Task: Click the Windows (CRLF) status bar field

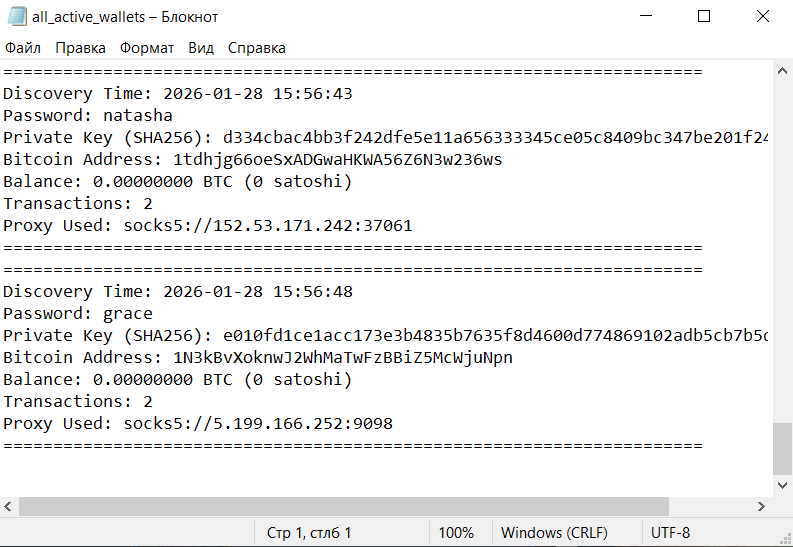Action: (x=553, y=533)
